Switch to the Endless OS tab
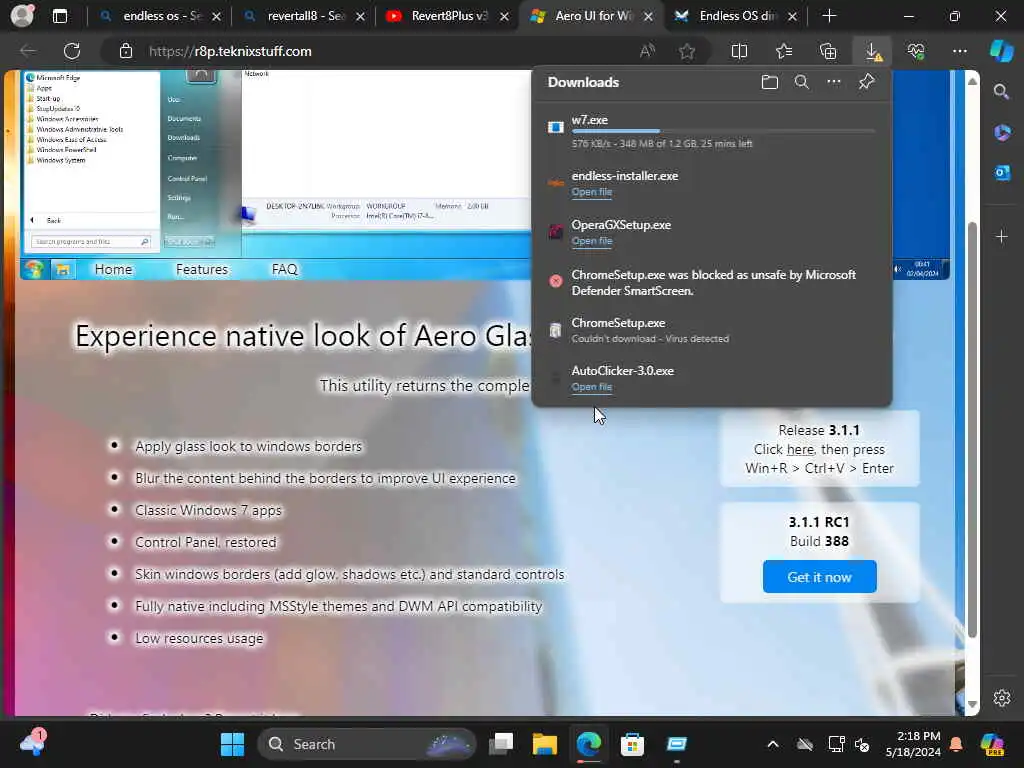Image resolution: width=1024 pixels, height=768 pixels. (735, 16)
